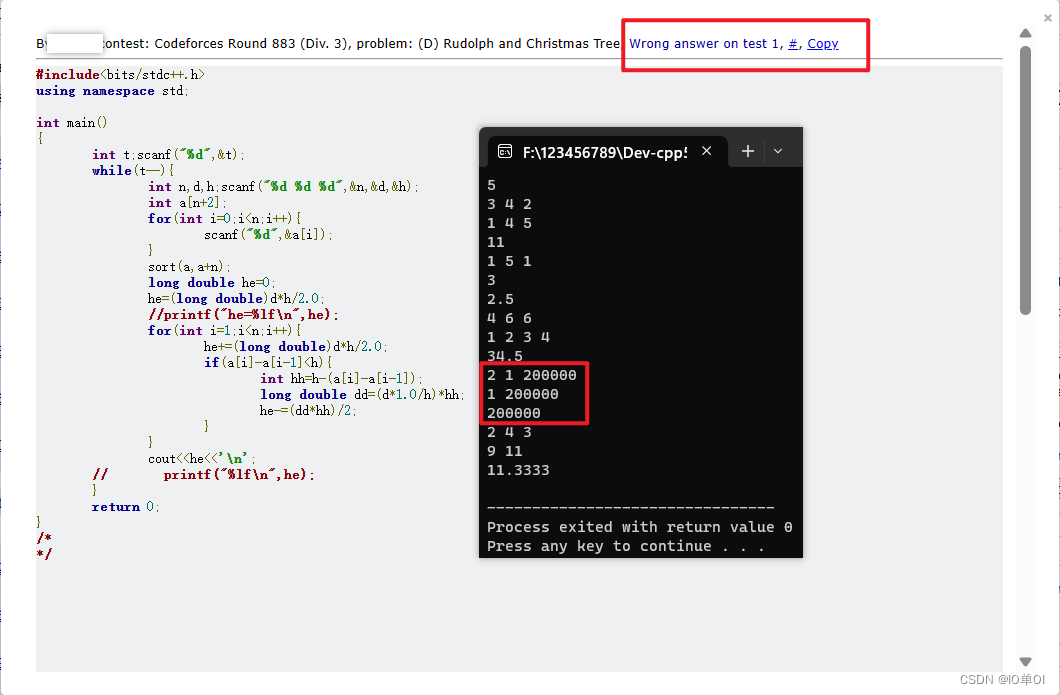The image size is (1060, 695).
Task: Close the overlay with the top-right X
Action: coord(1049,16)
